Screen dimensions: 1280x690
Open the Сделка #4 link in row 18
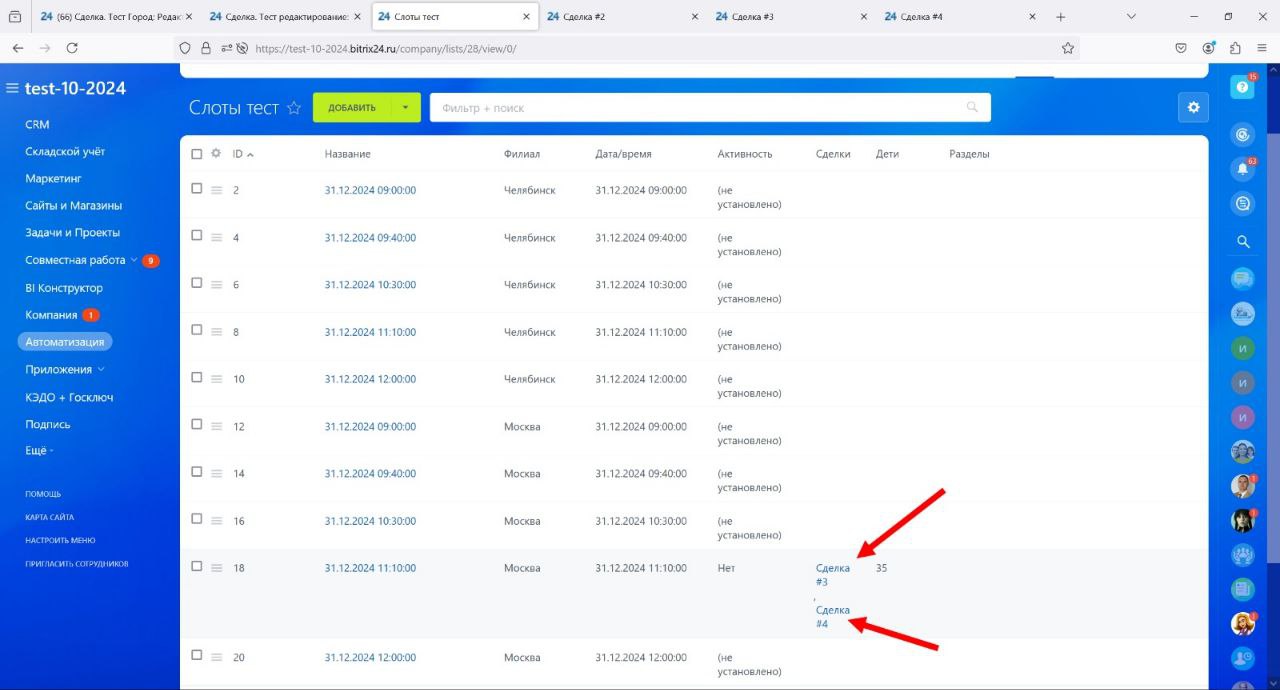[x=832, y=617]
